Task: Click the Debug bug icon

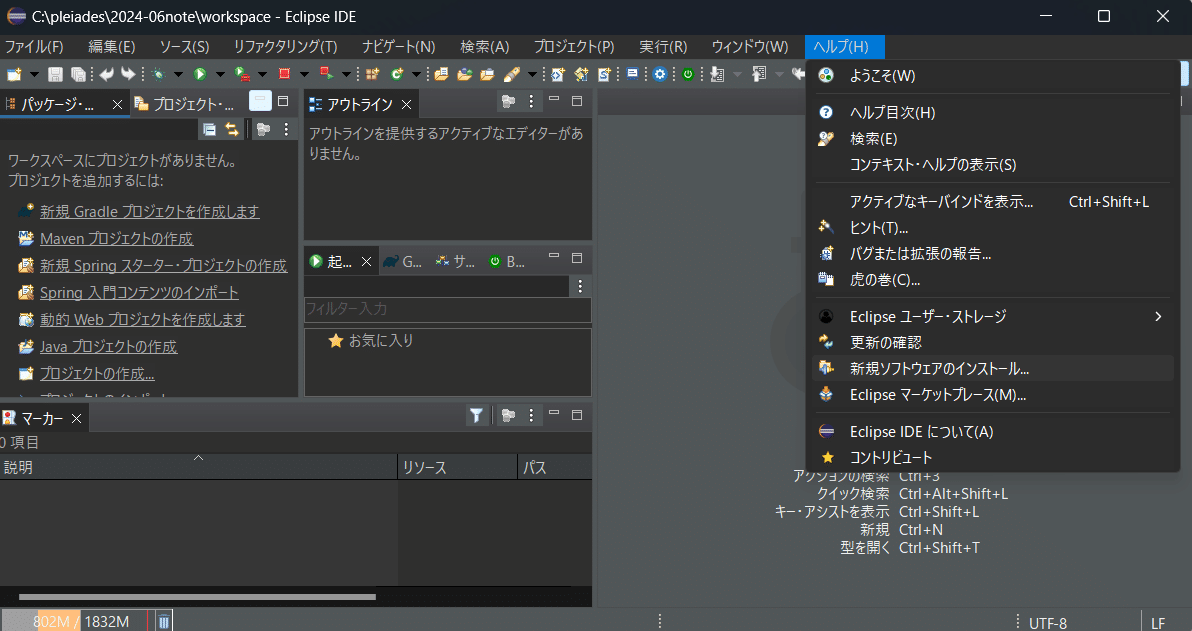Action: coord(158,74)
